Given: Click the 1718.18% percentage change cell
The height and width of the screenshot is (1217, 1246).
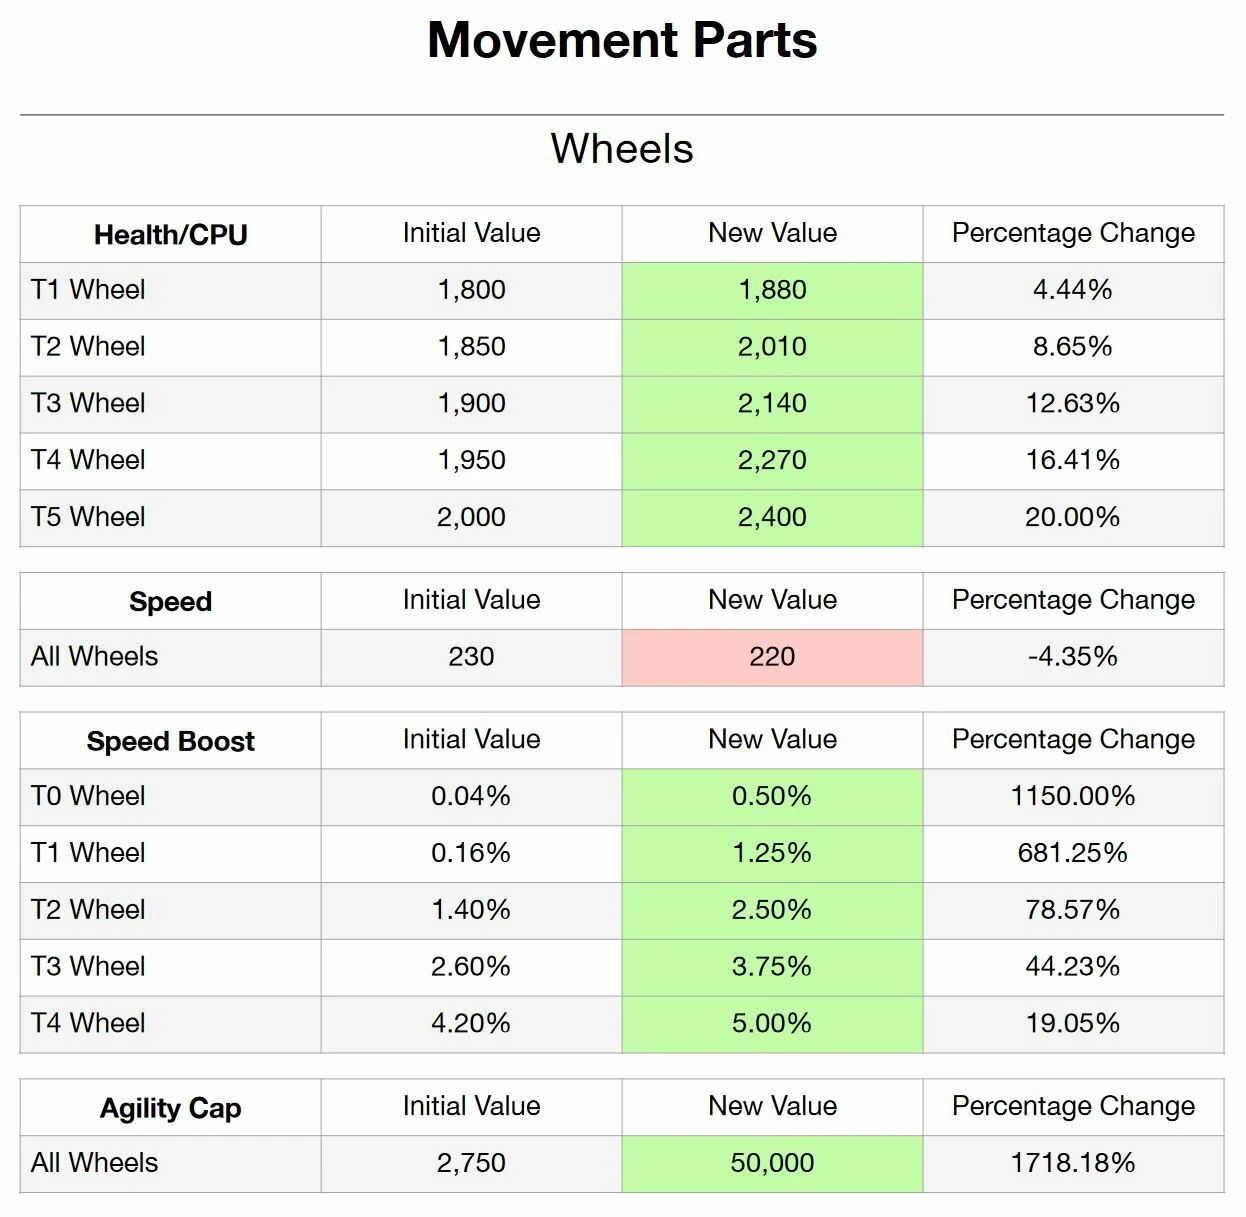Looking at the screenshot, I should tap(1073, 1163).
